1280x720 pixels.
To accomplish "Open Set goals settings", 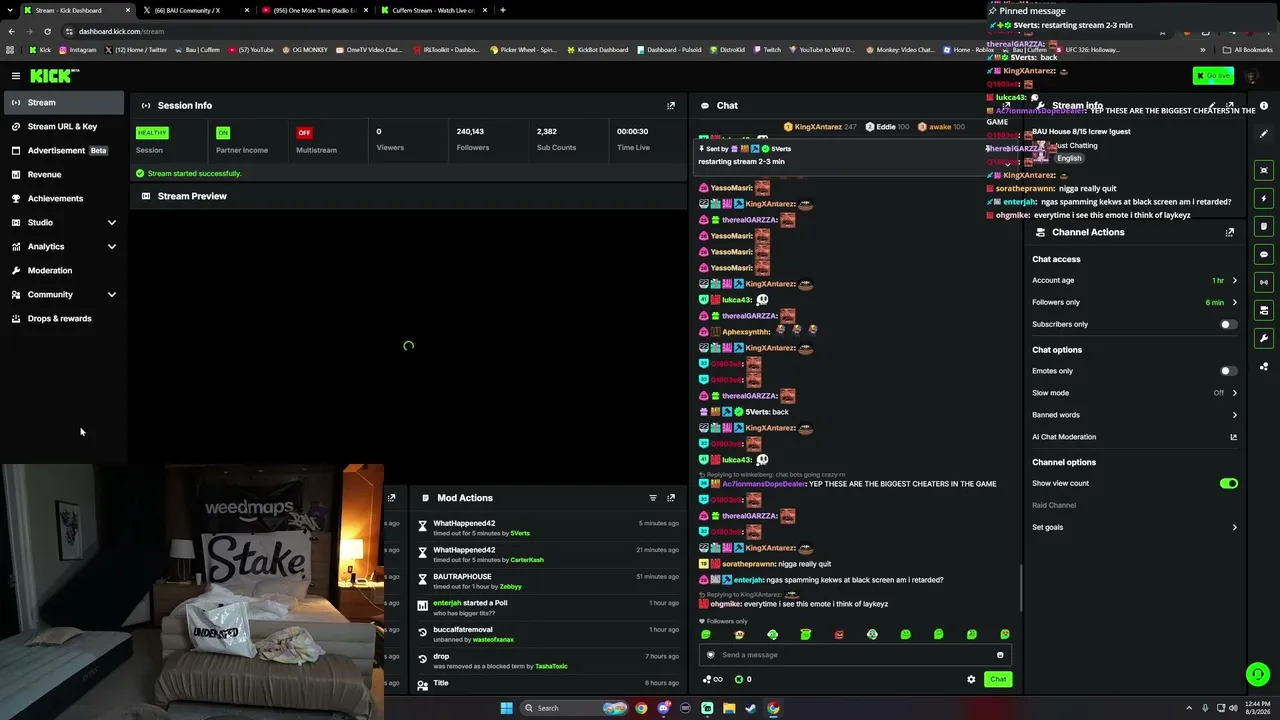I will pos(1135,527).
